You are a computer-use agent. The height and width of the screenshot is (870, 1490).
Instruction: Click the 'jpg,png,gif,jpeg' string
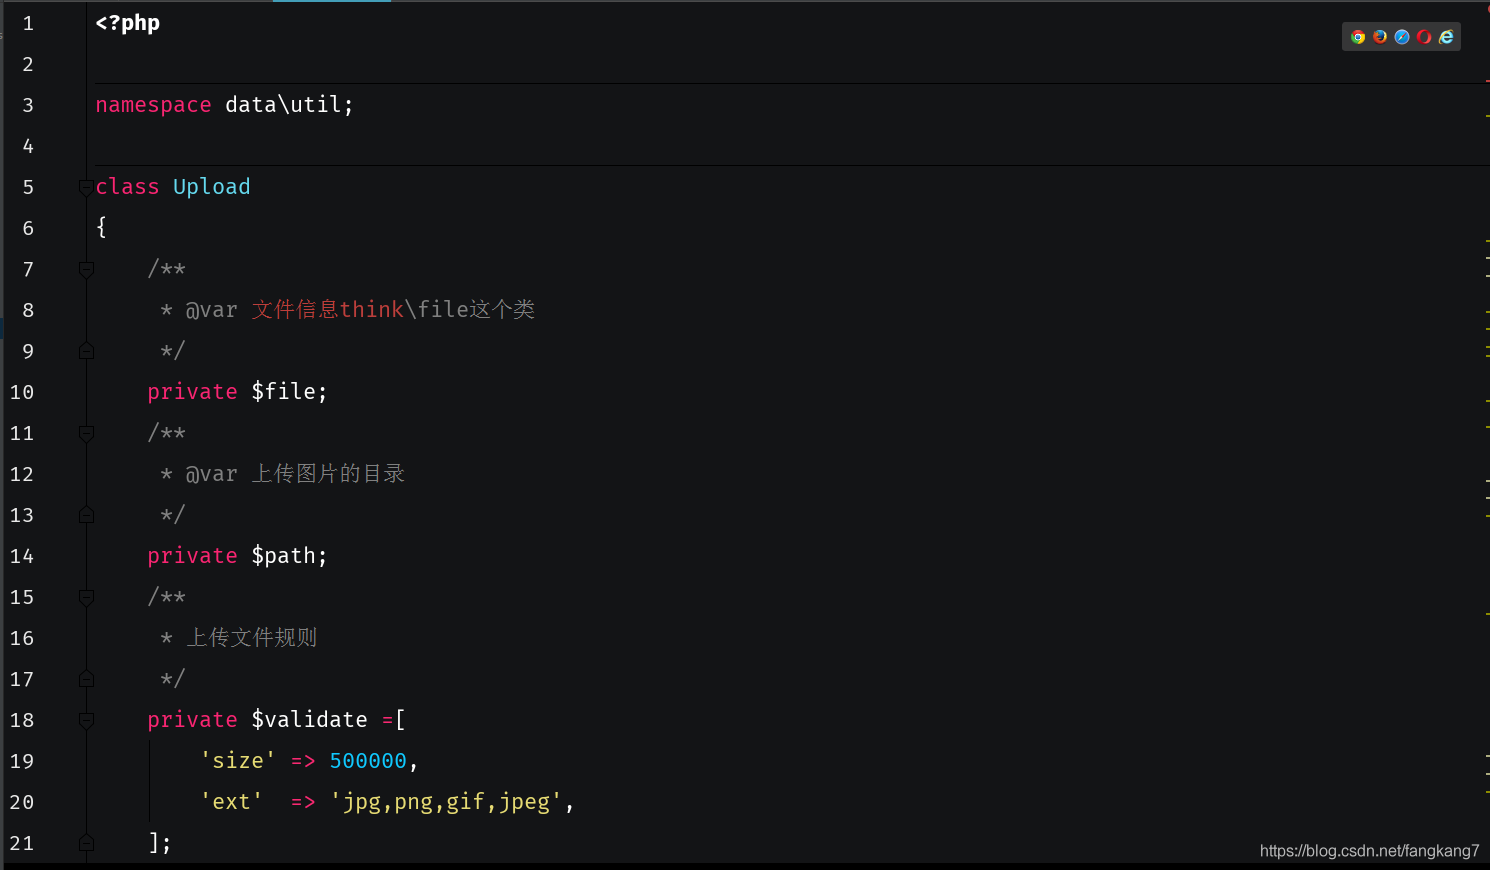446,802
